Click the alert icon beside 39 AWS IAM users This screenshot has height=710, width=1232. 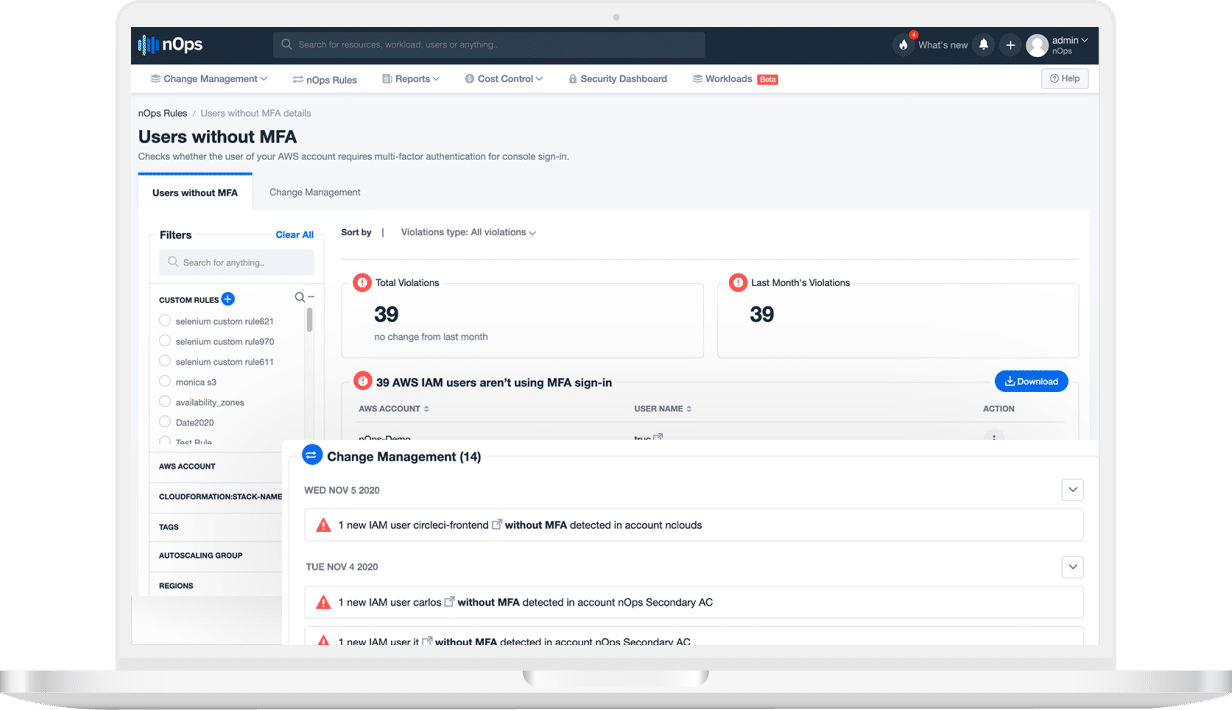(362, 381)
